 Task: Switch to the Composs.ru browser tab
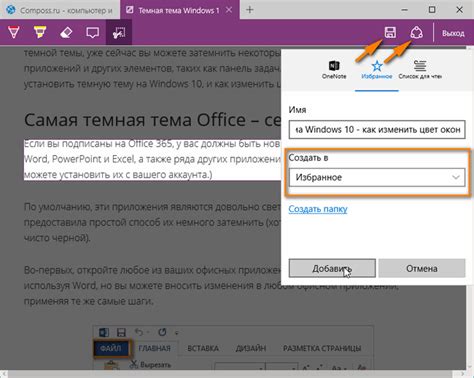59,10
